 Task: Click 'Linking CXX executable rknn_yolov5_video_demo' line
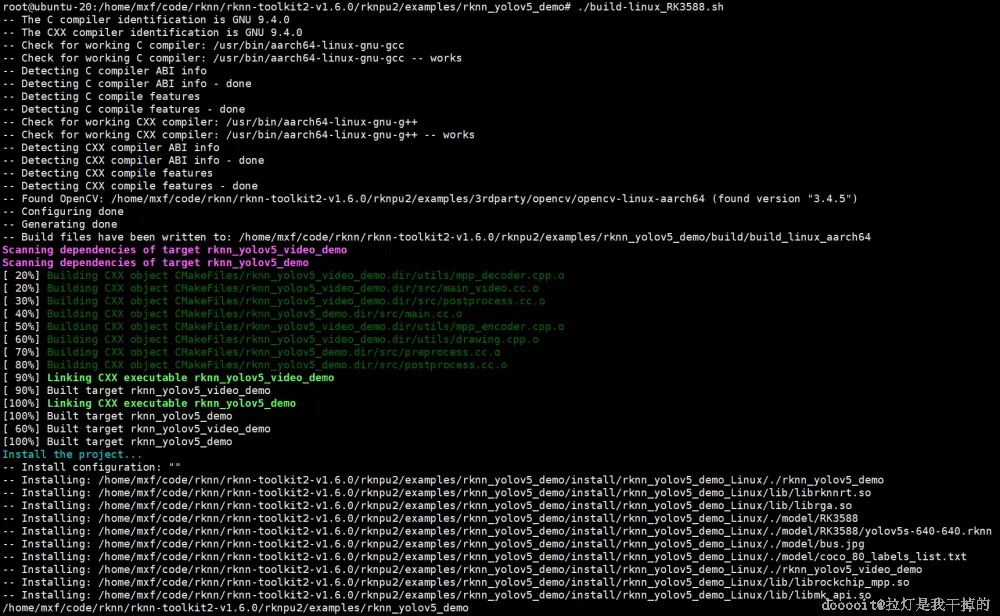168,378
